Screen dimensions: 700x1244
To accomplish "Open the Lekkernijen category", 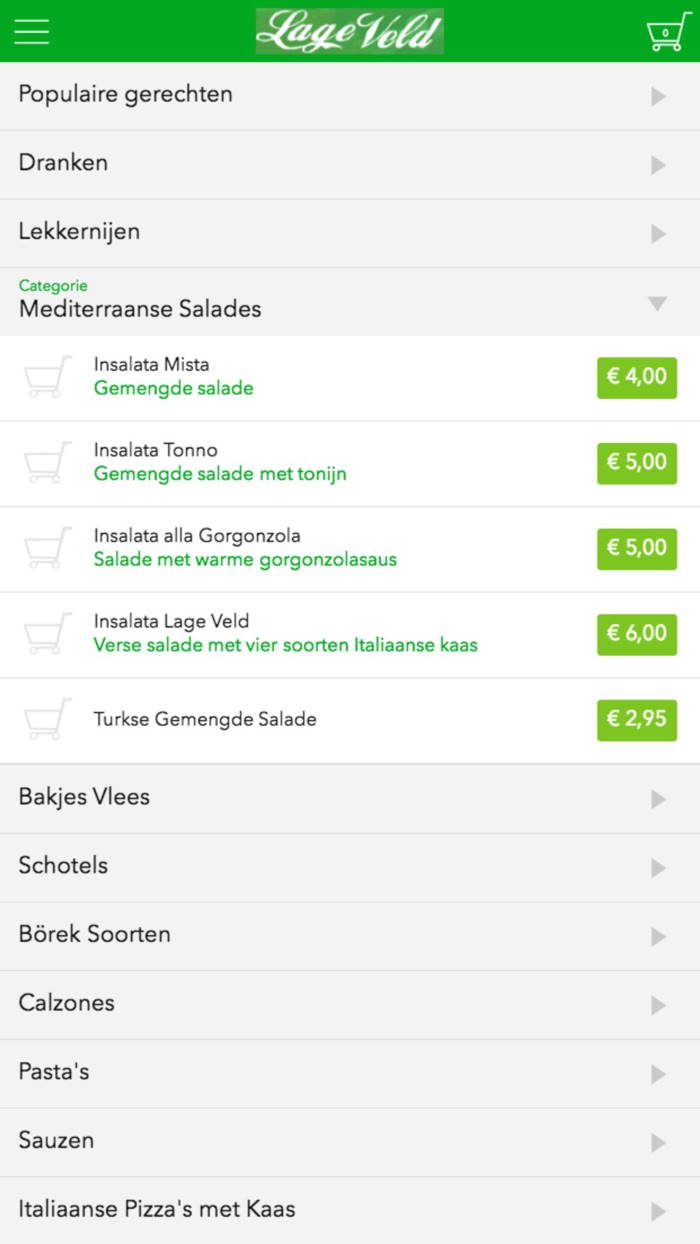I will tap(350, 232).
